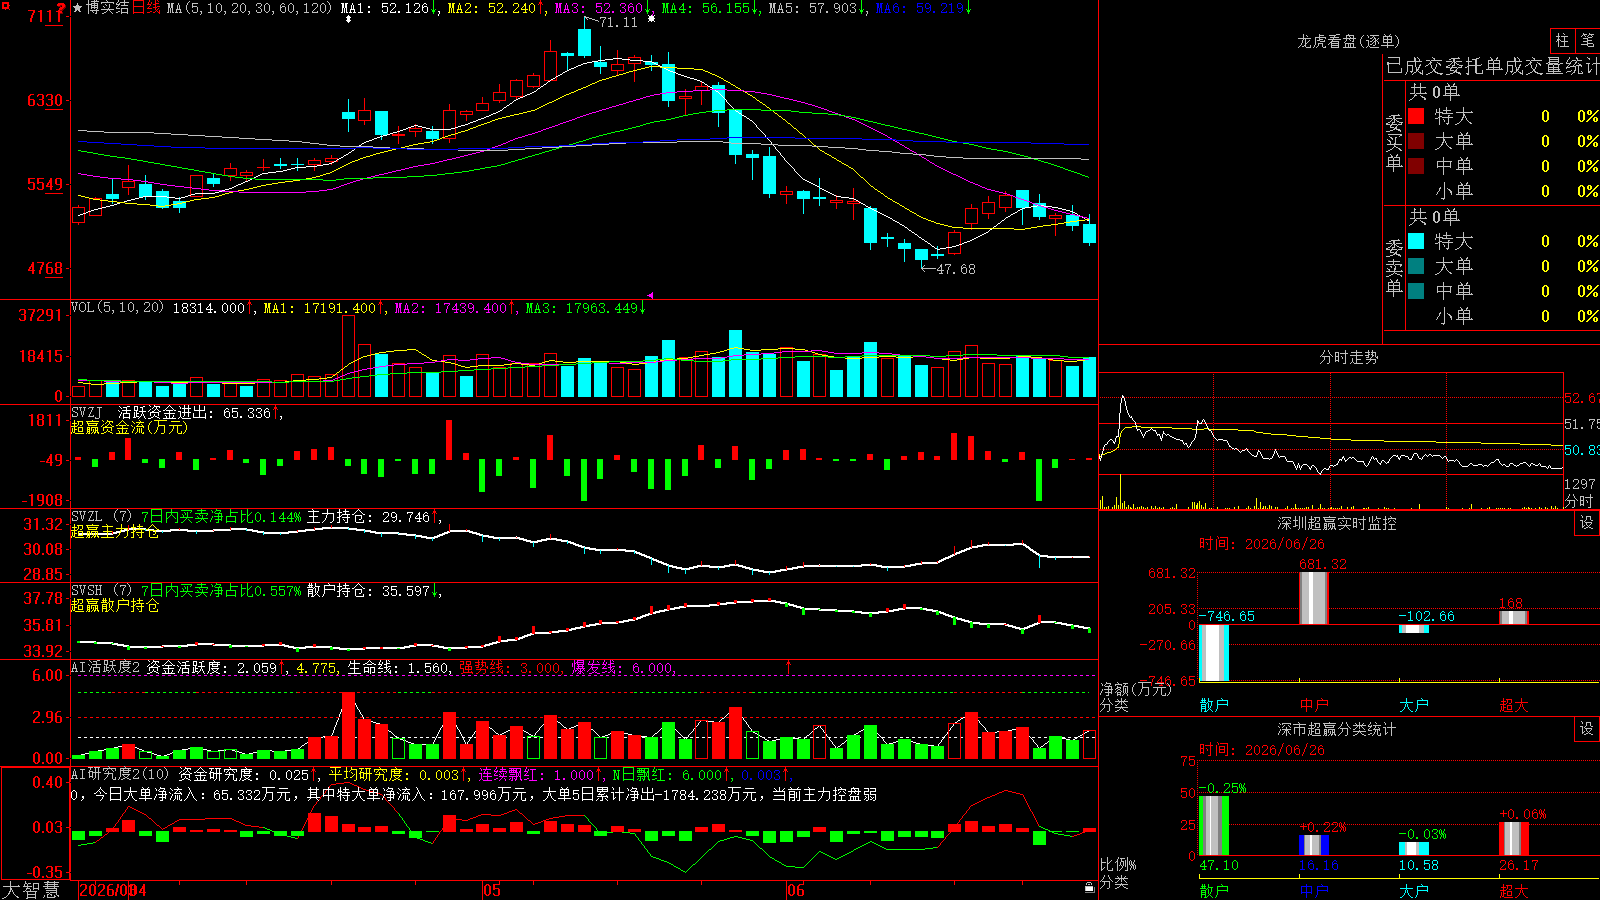Click the 深圳超赢实时监控 panel title
The width and height of the screenshot is (1600, 900).
[x=1337, y=523]
